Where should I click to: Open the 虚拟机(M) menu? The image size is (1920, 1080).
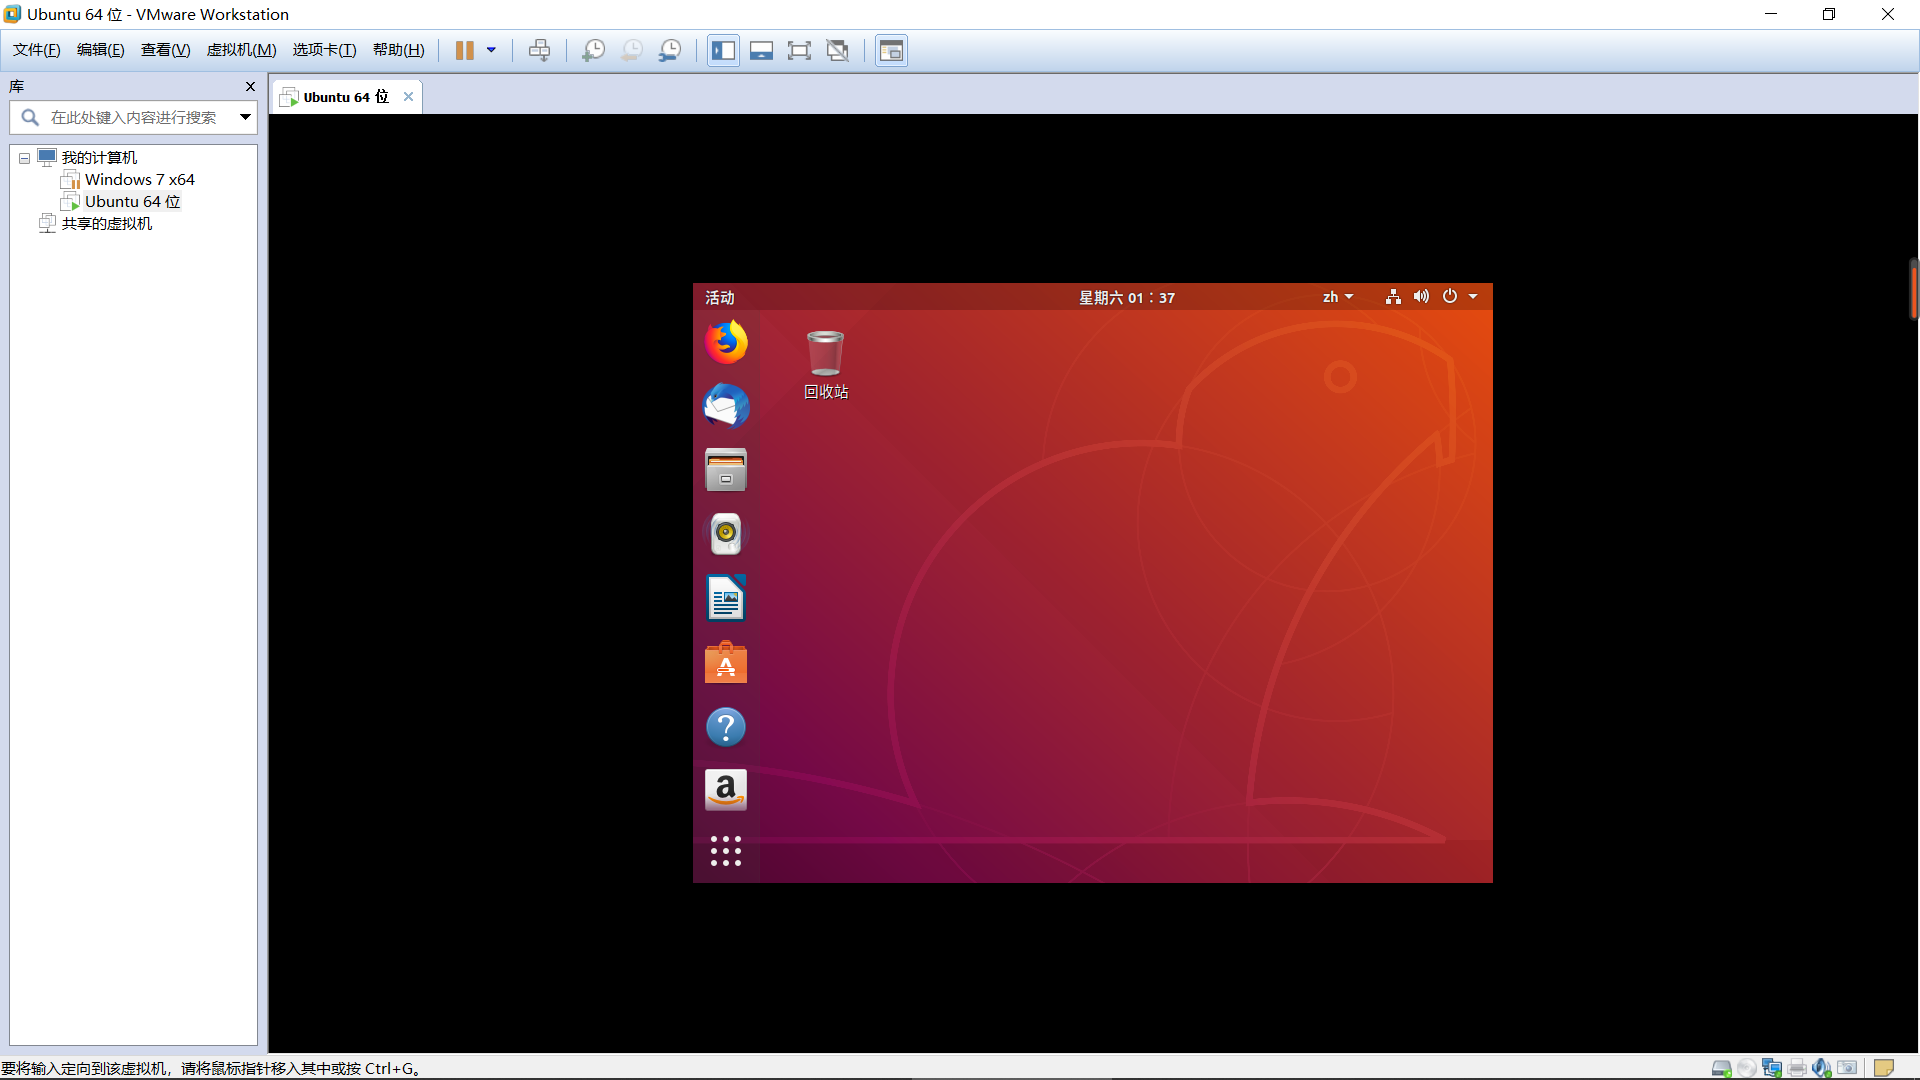241,50
